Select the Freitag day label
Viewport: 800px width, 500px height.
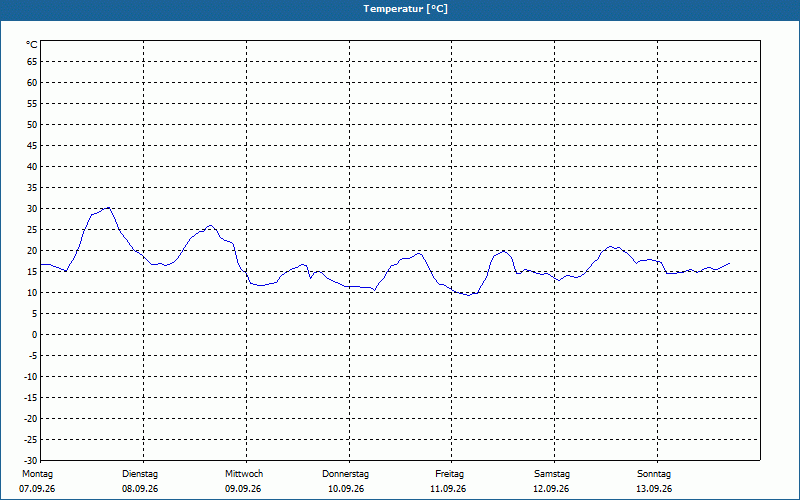click(x=449, y=474)
